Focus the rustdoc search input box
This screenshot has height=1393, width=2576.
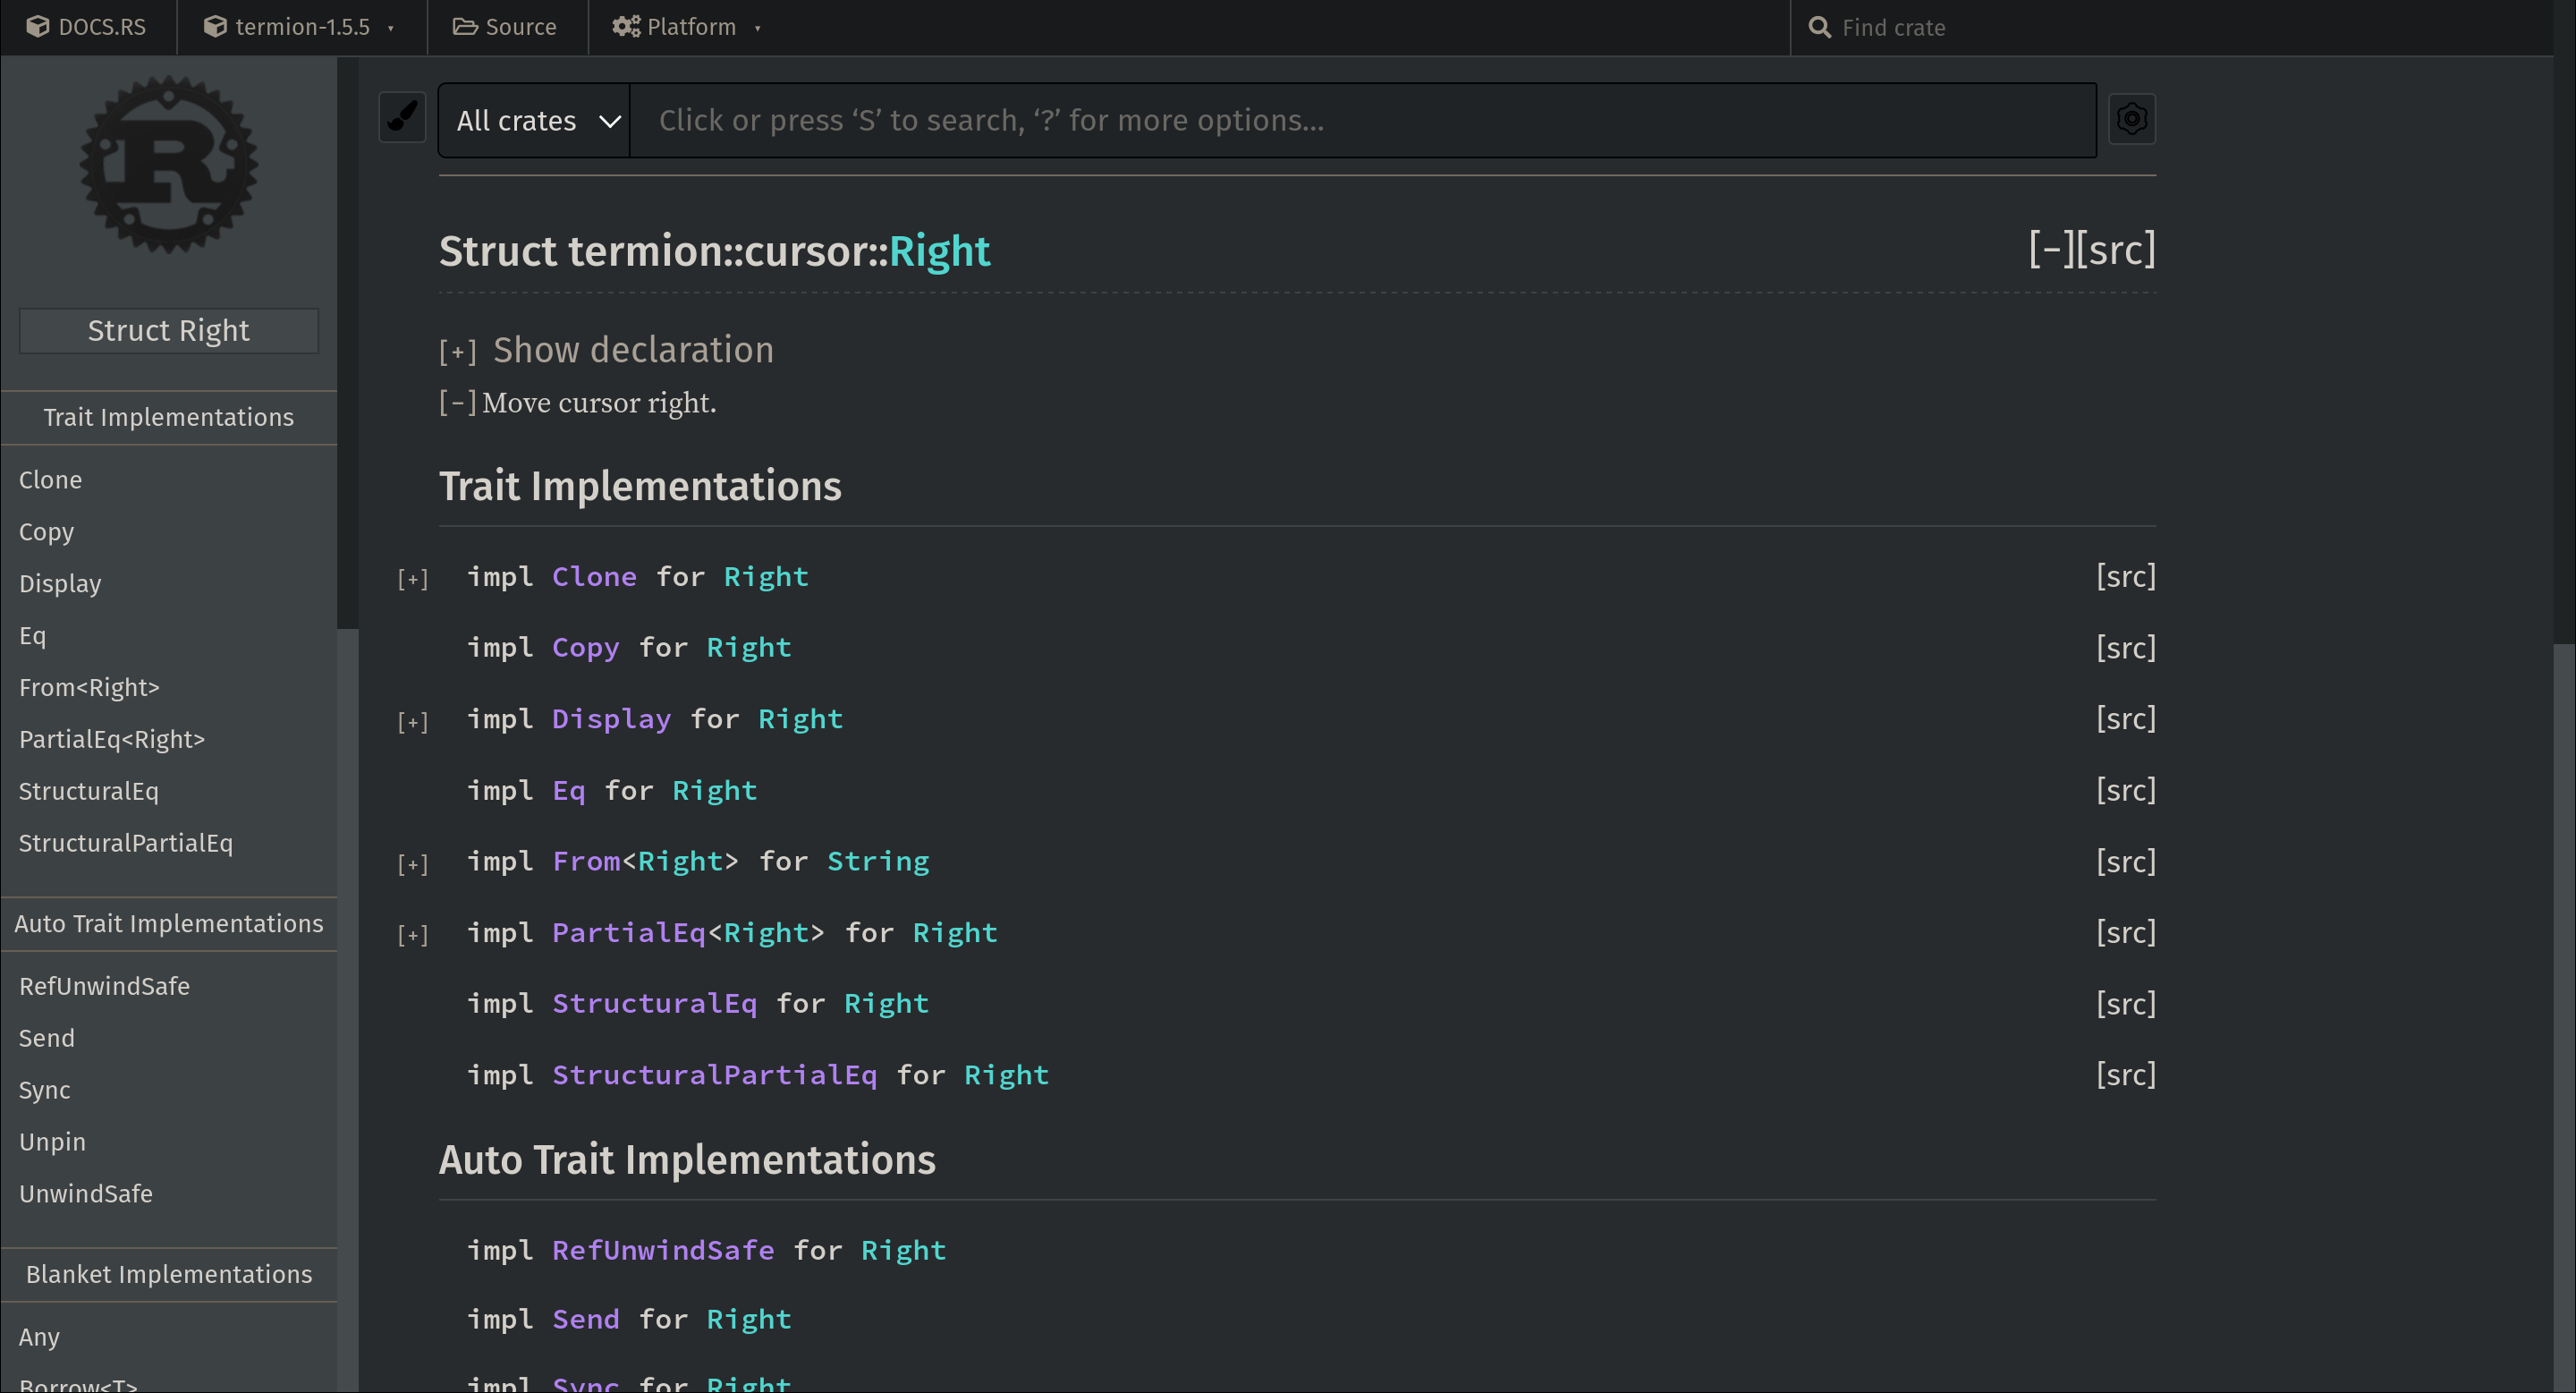coord(1363,120)
